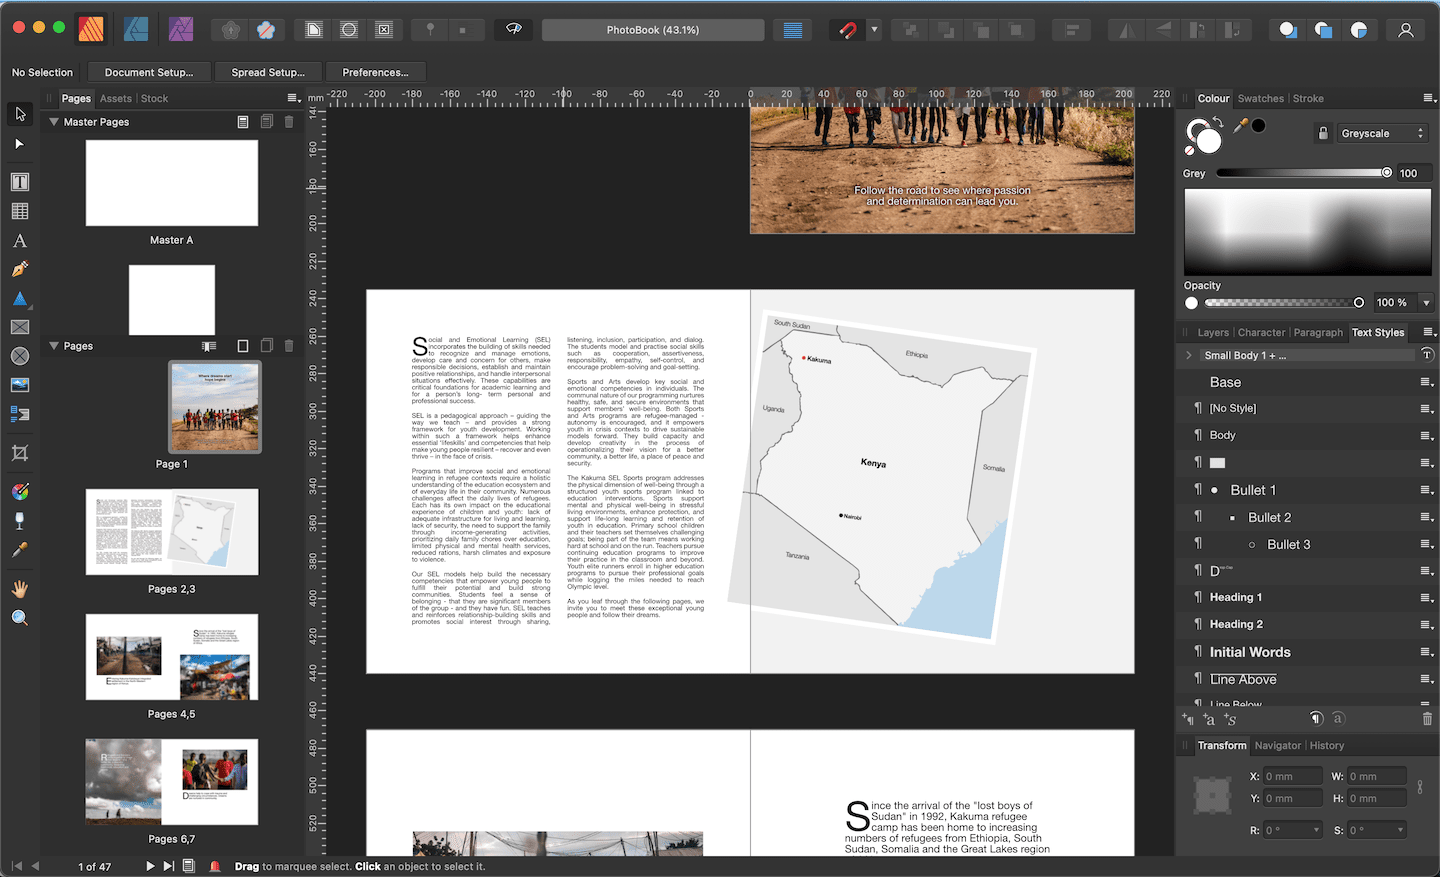Click the Document Setup button
The height and width of the screenshot is (877, 1440).
click(149, 72)
